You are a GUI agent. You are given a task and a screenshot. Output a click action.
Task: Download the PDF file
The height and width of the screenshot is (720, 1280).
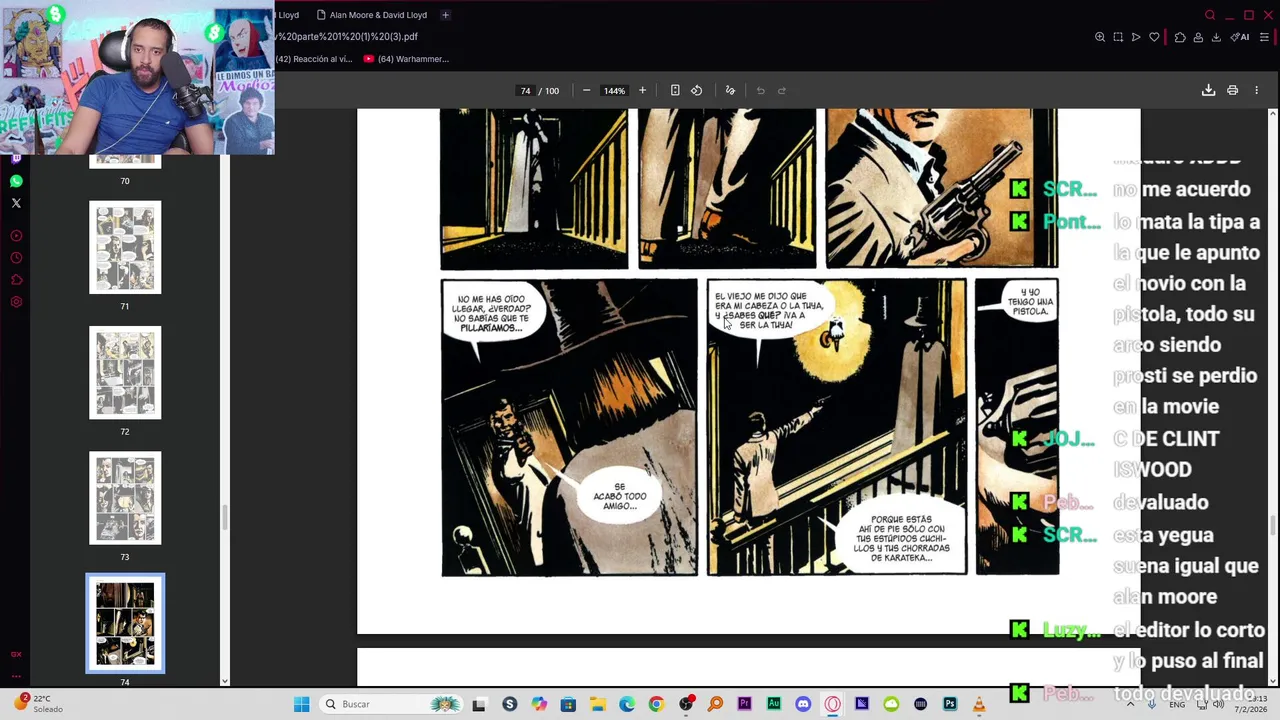(1208, 91)
